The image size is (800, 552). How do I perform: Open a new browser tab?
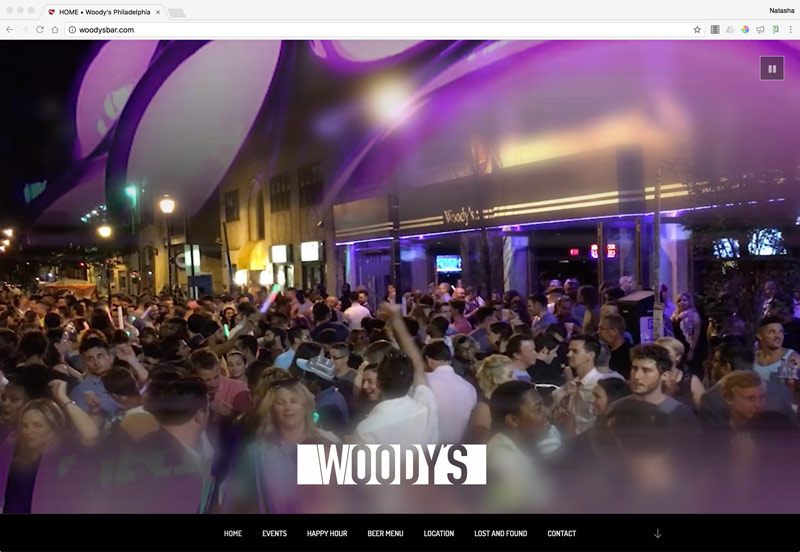coord(177,12)
